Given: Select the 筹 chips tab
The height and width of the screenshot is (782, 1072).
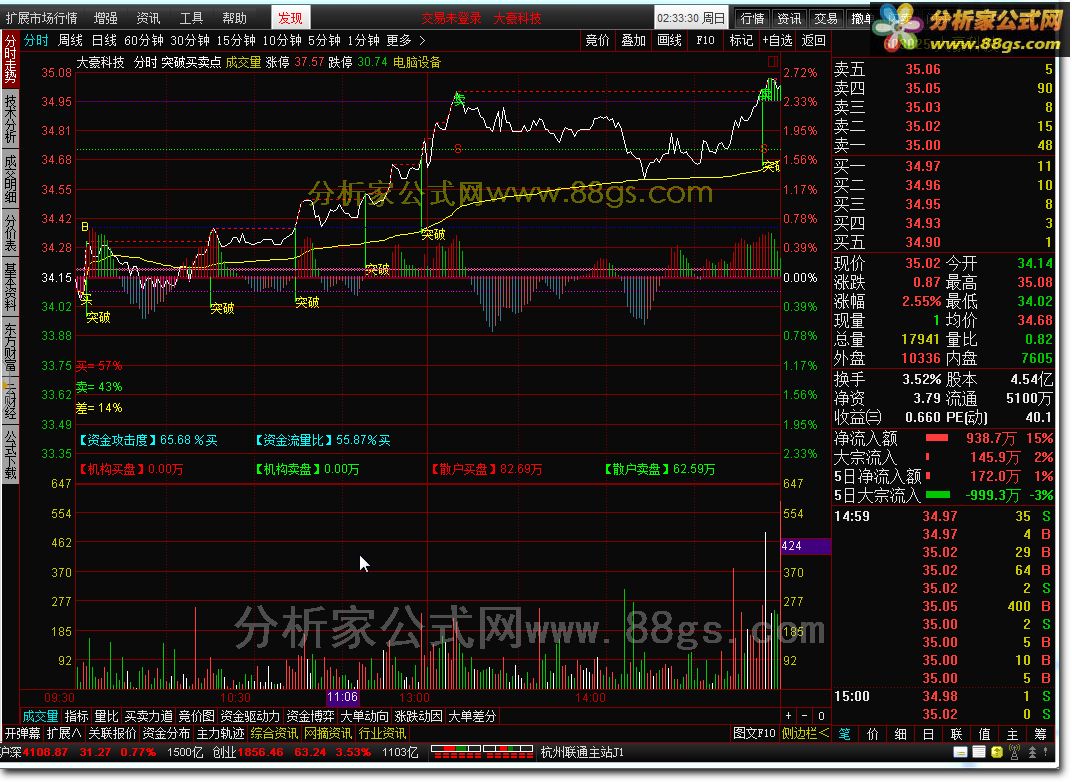Looking at the screenshot, I should tap(1040, 734).
